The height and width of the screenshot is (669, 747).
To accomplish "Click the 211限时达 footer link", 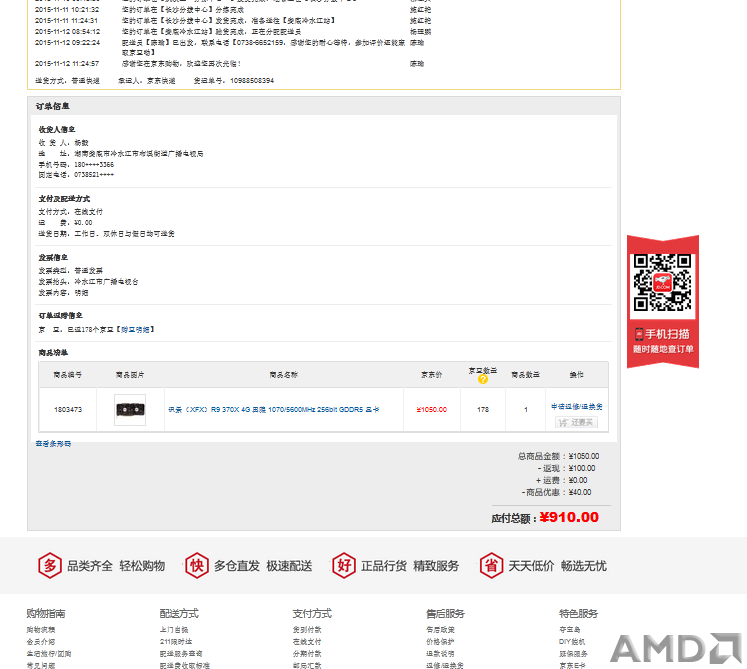I will tap(176, 642).
